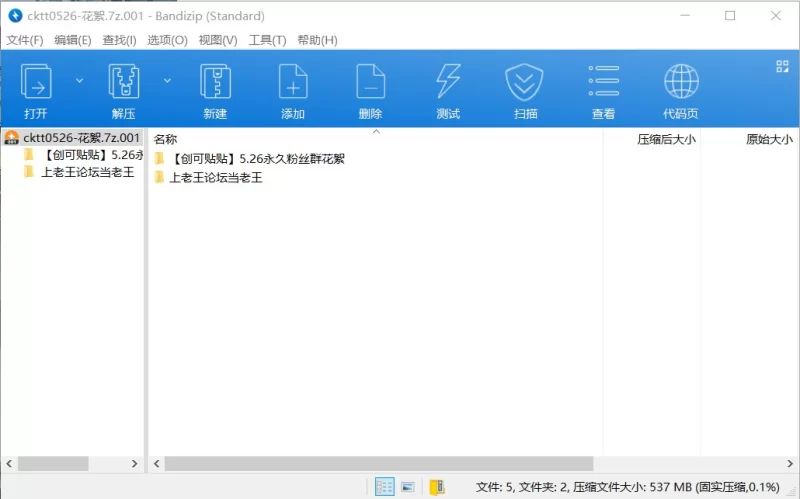The image size is (800, 499).
Task: Expand the Extract button dropdown arrow
Action: tap(167, 81)
